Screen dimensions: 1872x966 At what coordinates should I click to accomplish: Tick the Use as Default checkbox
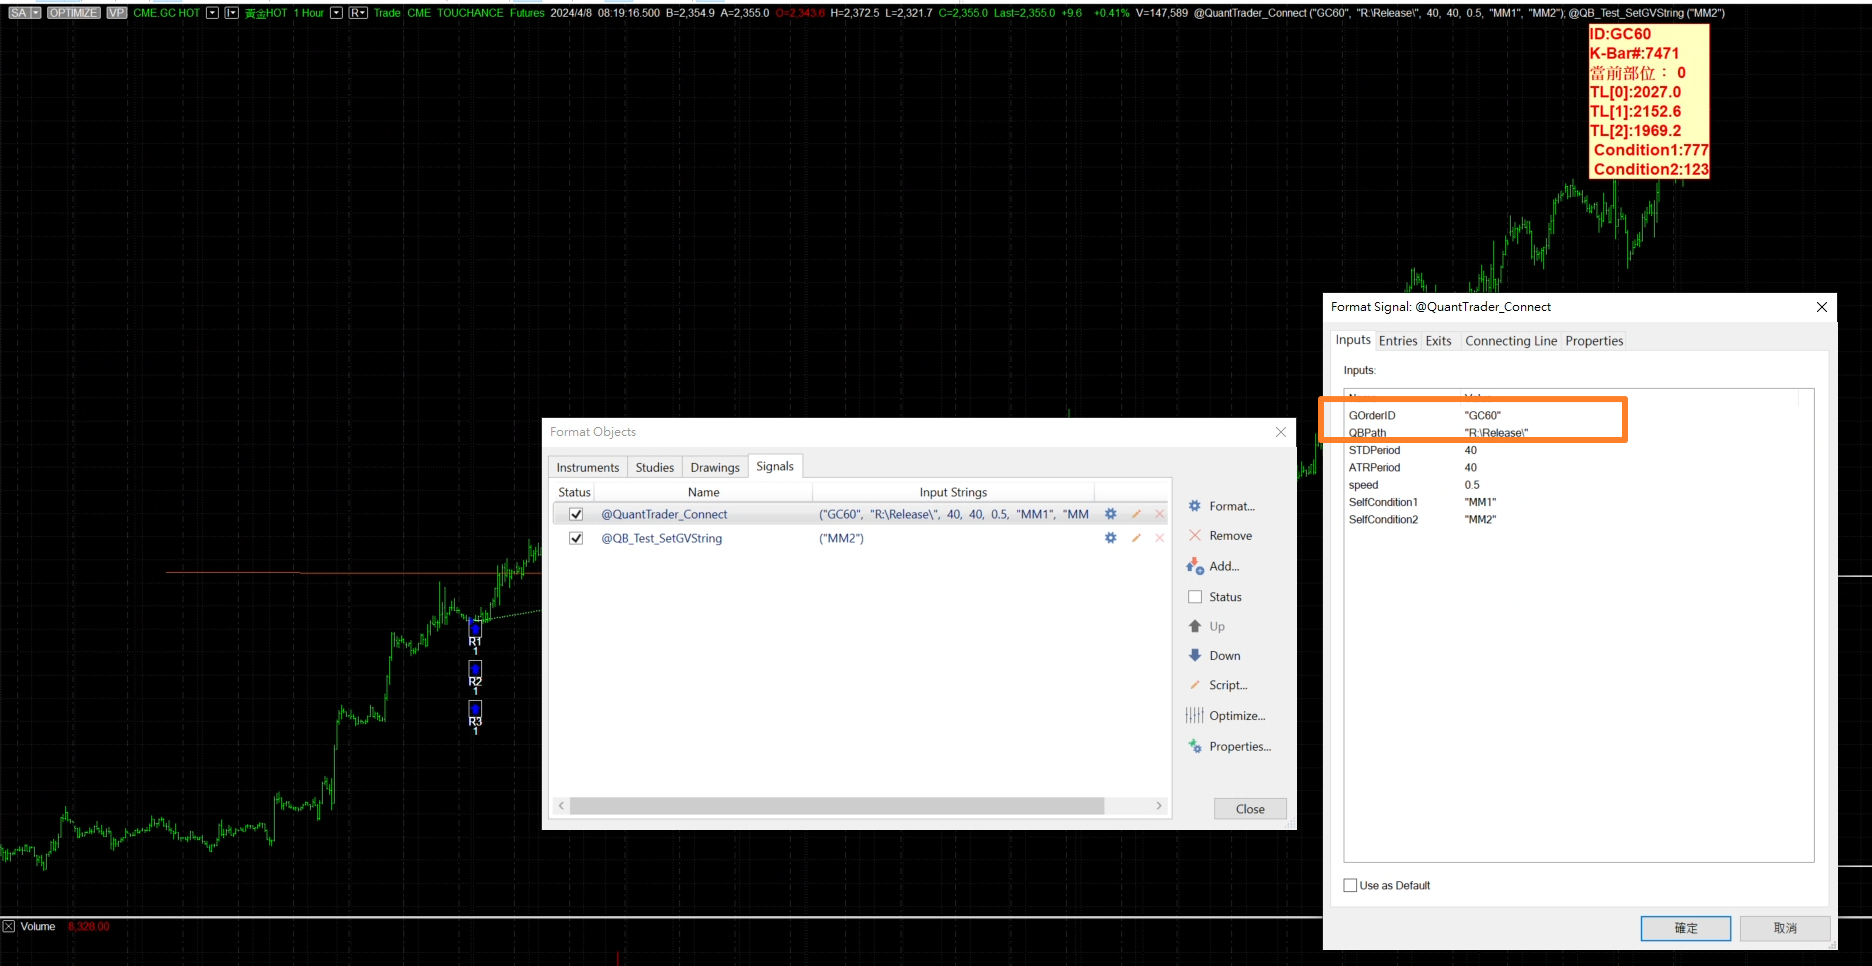[1351, 886]
